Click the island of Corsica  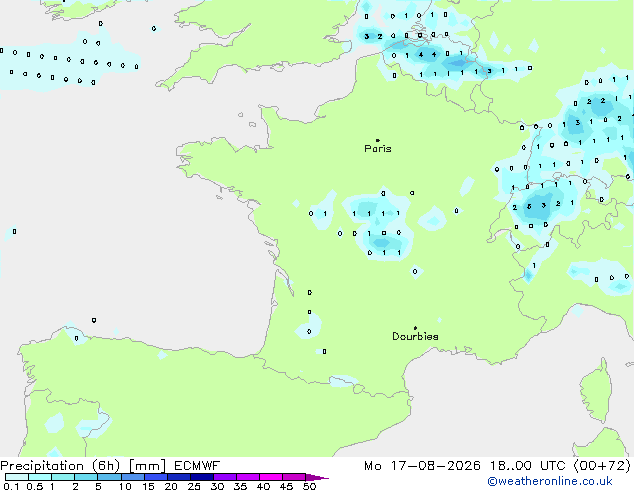[596, 390]
